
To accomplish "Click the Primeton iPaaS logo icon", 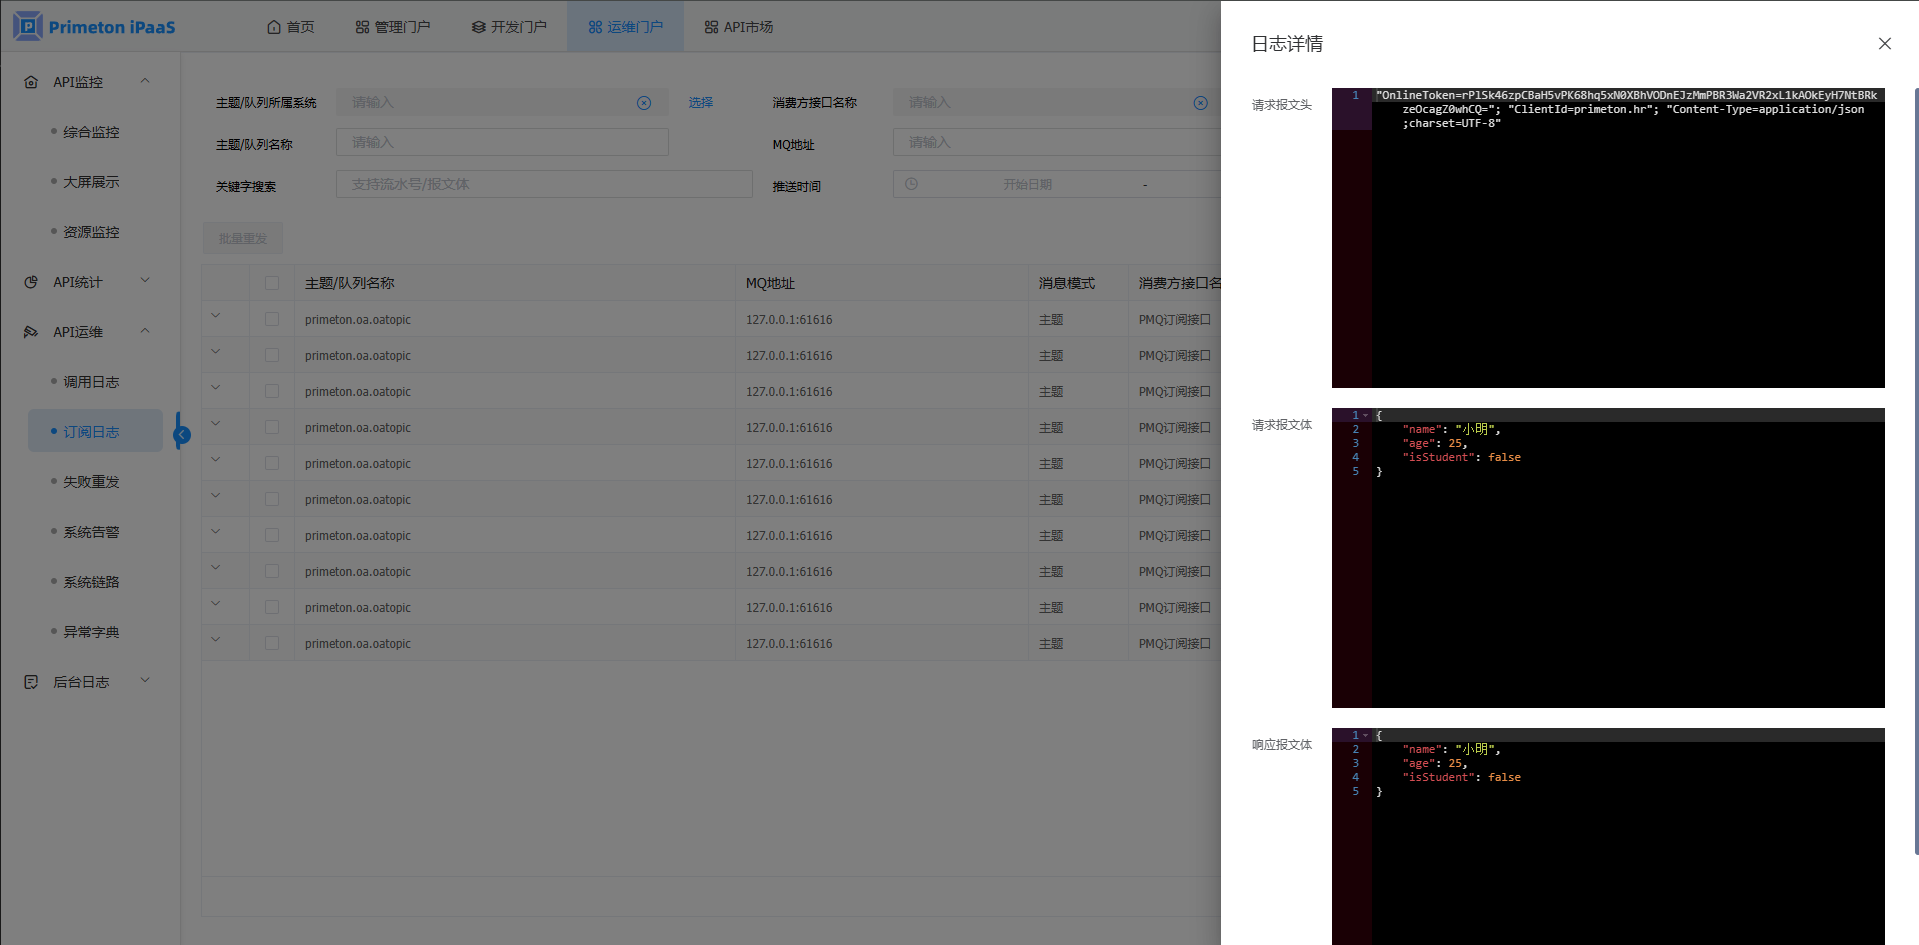I will pos(28,26).
